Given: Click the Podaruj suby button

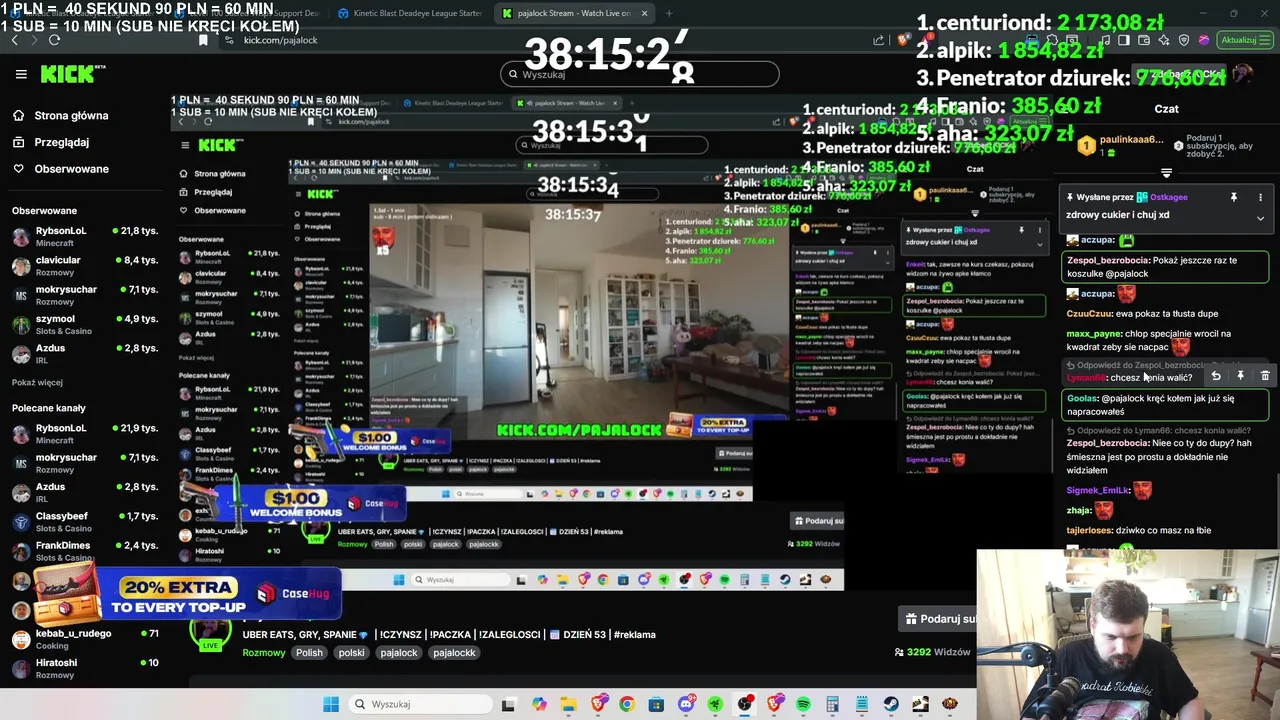Looking at the screenshot, I should point(938,619).
